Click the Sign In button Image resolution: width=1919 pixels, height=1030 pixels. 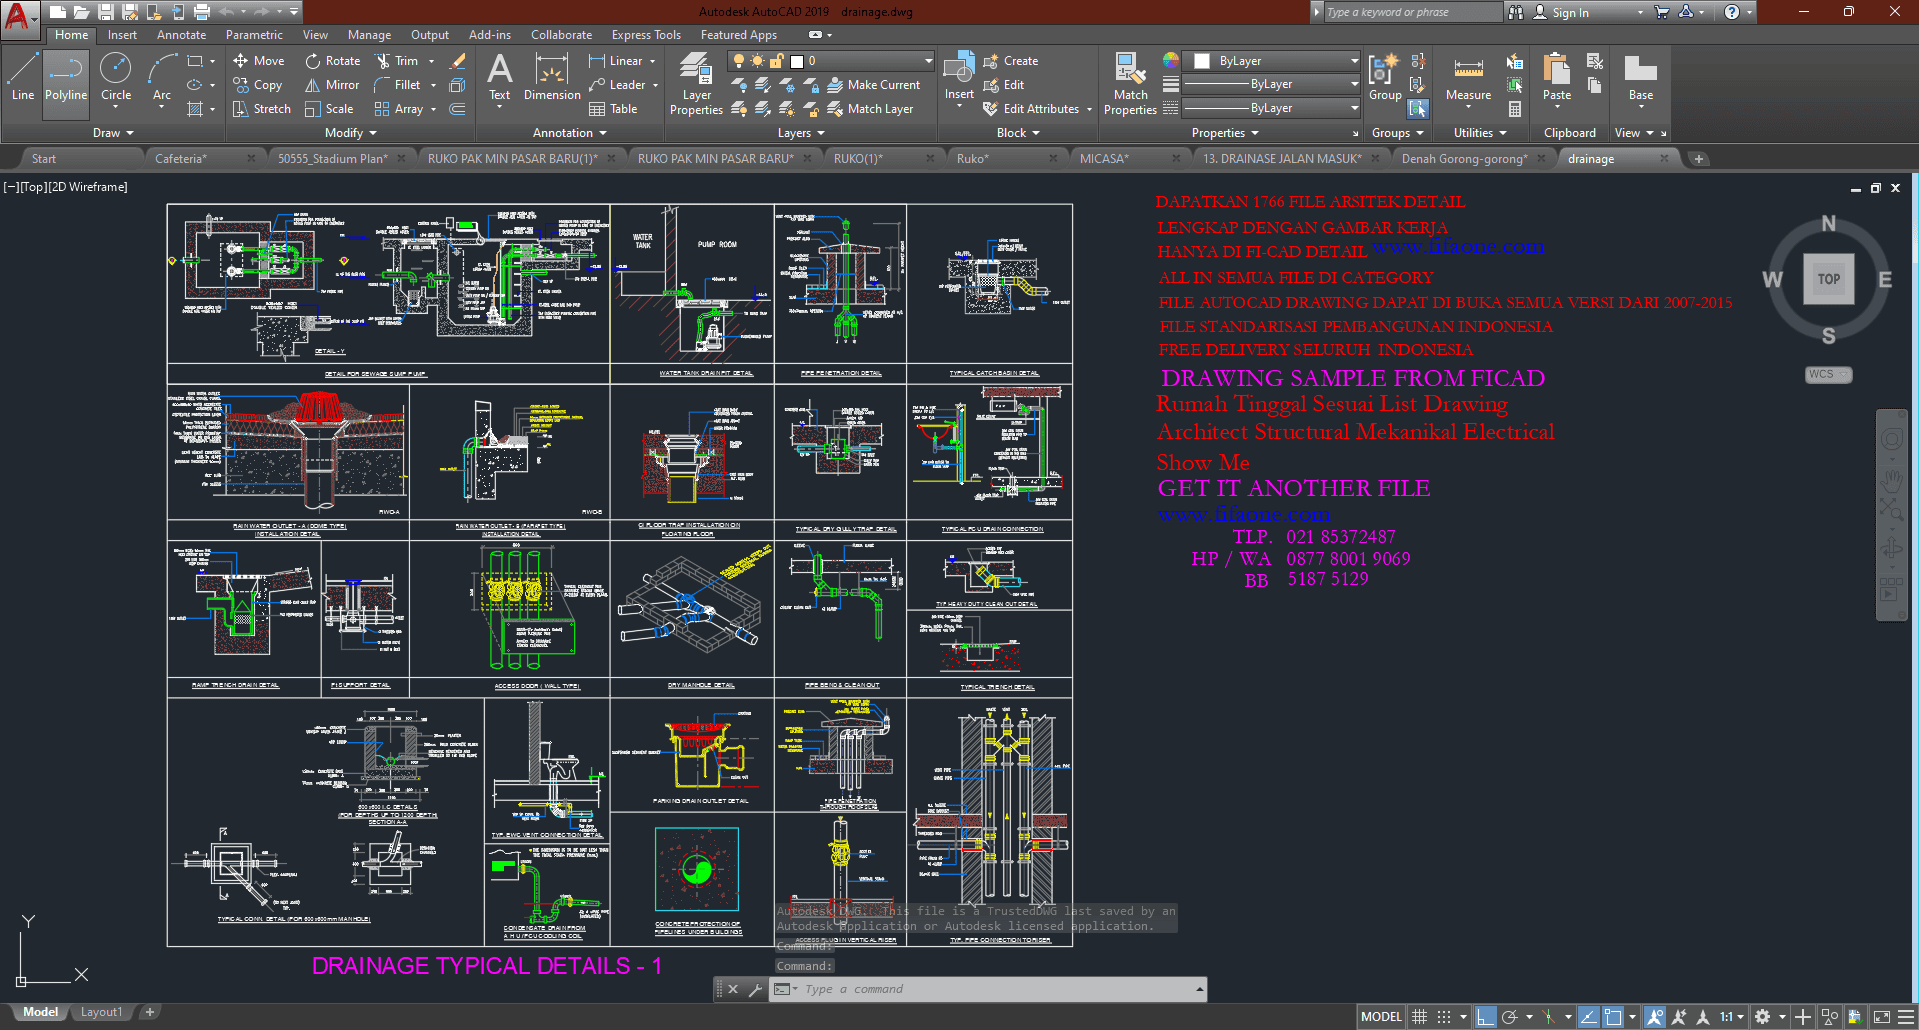pos(1570,13)
